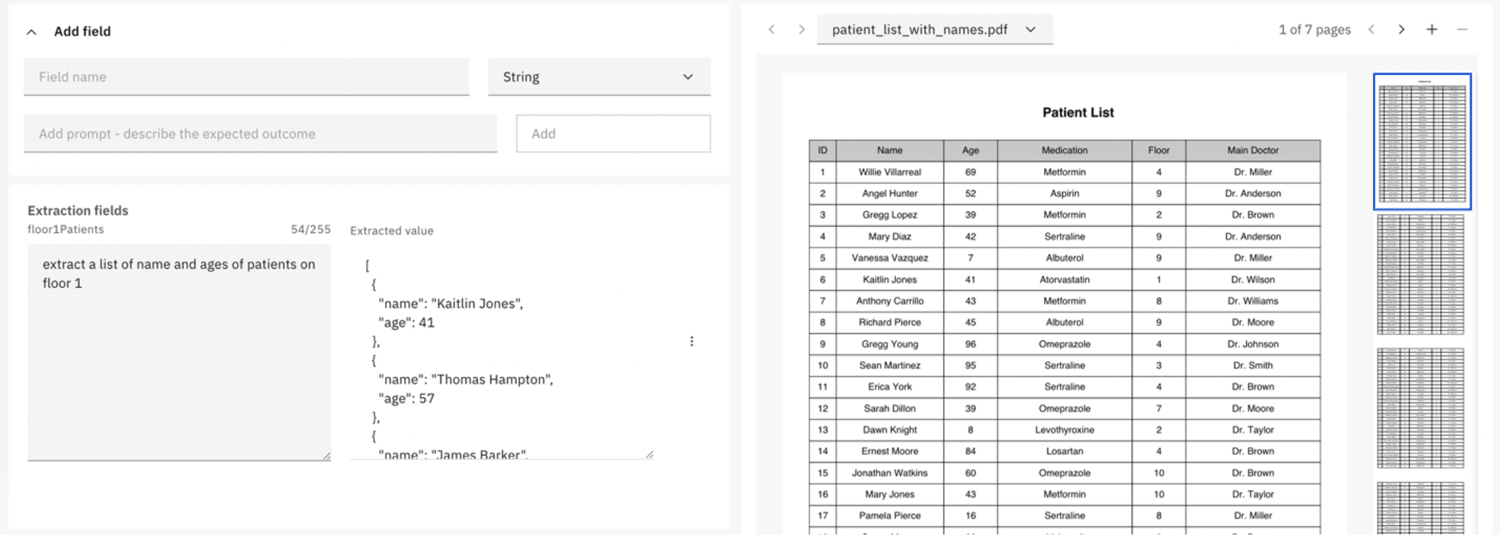Image resolution: width=1500 pixels, height=540 pixels.
Task: Go to previous document using left chevron
Action: click(x=772, y=30)
